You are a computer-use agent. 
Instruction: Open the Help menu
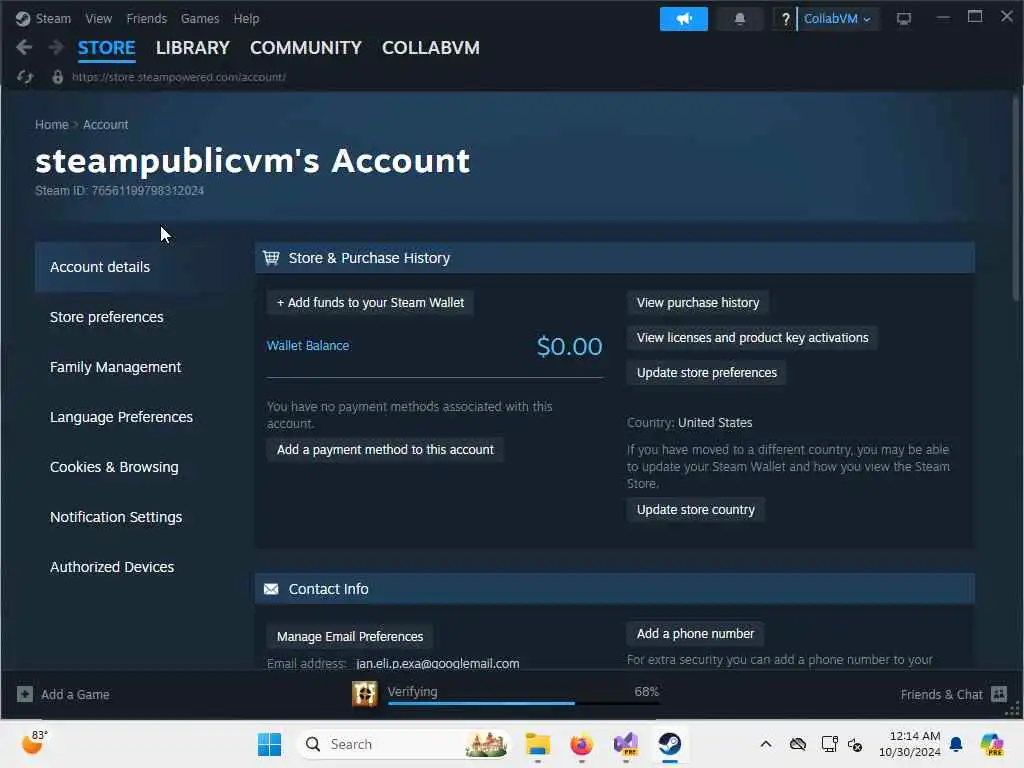[246, 19]
